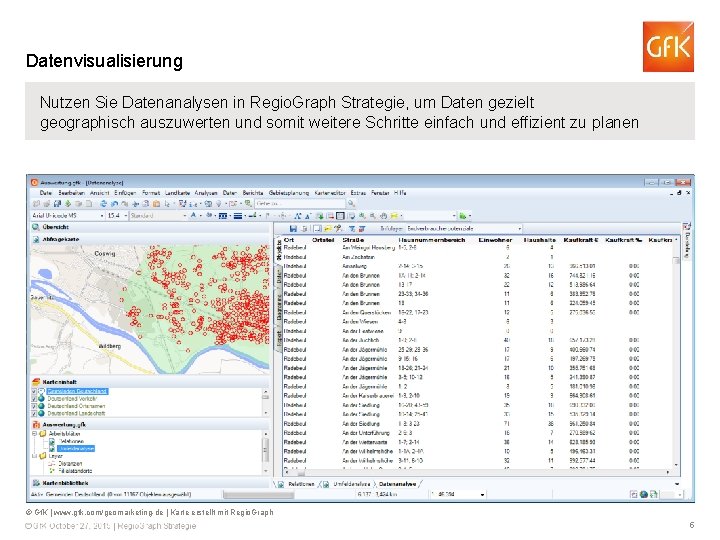Click the font color A icon
Image resolution: width=720 pixels, height=540 pixels.
(193, 215)
